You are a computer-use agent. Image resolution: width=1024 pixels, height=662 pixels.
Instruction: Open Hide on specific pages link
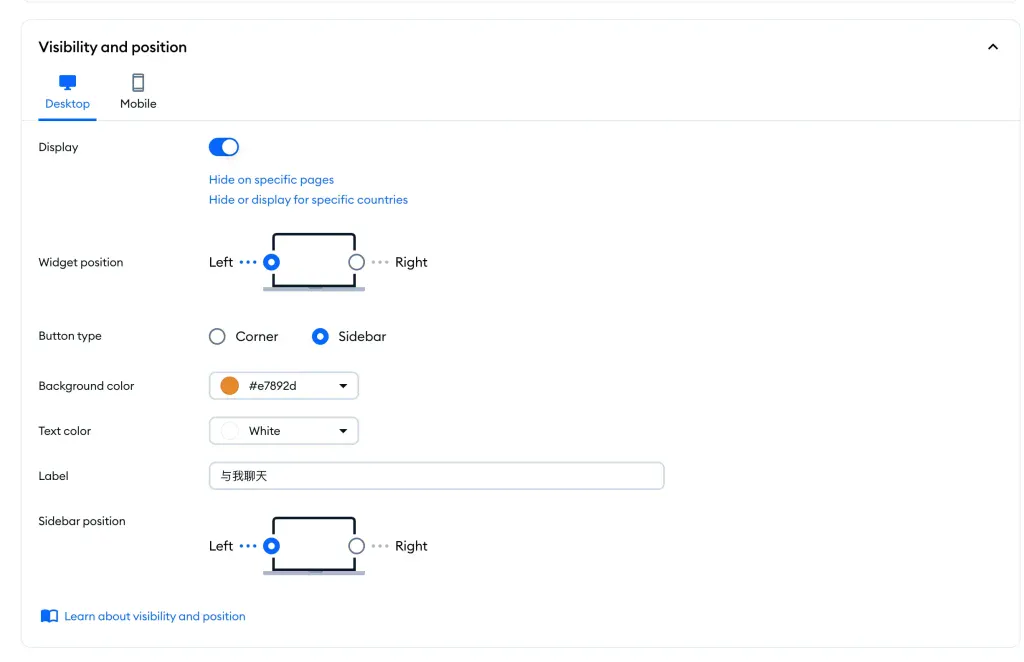point(271,180)
